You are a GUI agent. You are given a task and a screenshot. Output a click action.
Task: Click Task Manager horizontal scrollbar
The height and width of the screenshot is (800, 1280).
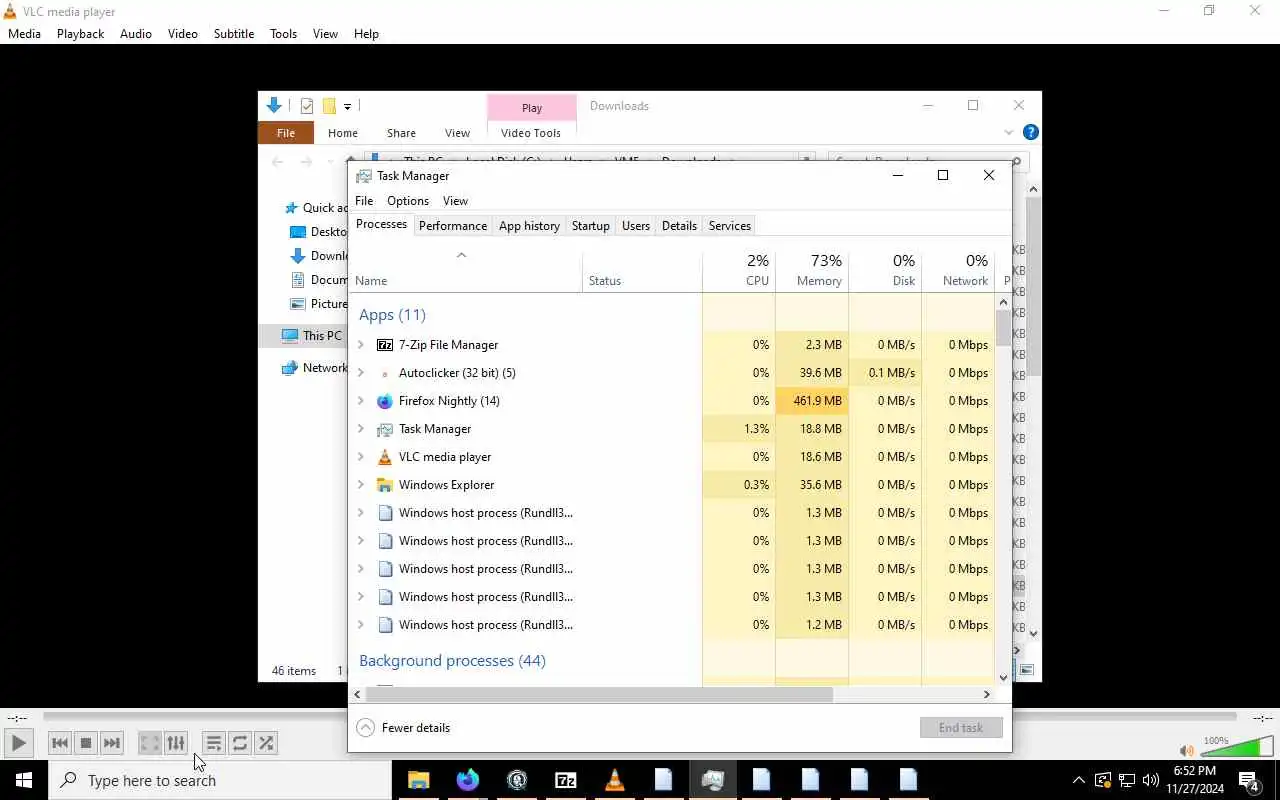coord(599,694)
